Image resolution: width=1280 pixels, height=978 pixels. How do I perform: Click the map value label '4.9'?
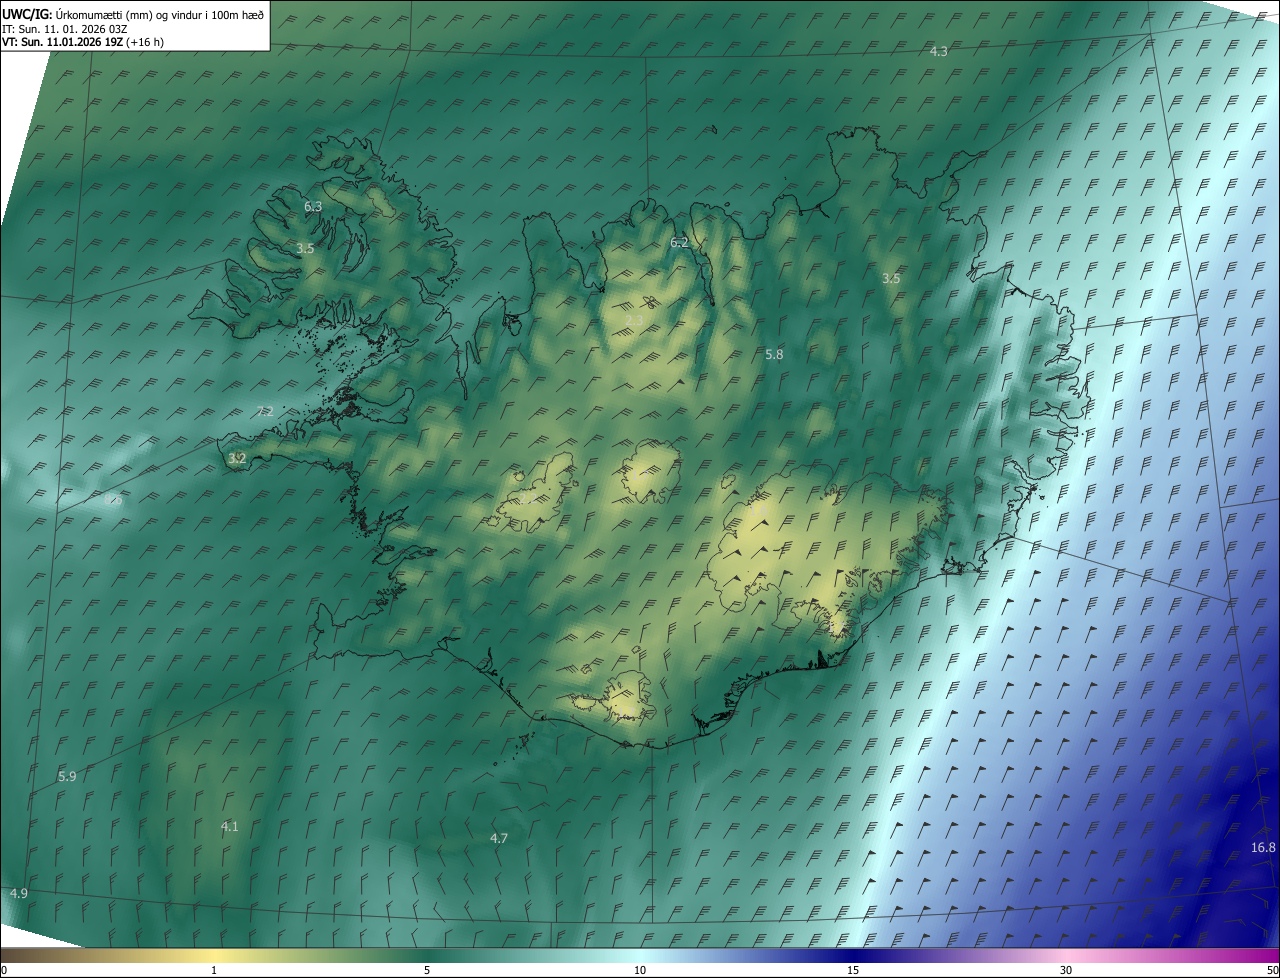[18, 892]
